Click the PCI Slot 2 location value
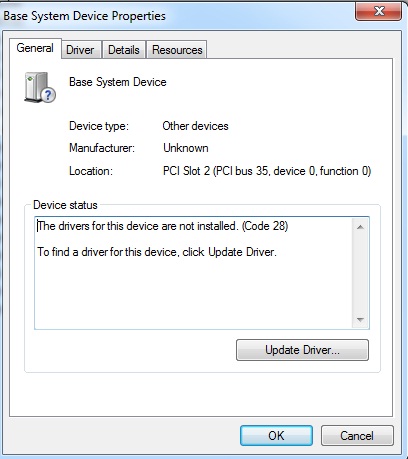Screen dimensions: 408x459 click(267, 171)
